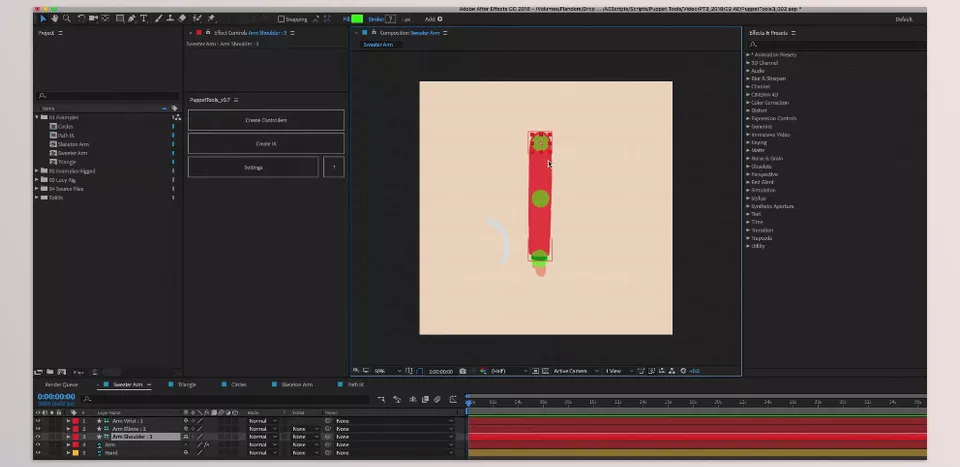This screenshot has width=960, height=467.
Task: Expand the Blur & Sharpen effects category
Action: 748,78
